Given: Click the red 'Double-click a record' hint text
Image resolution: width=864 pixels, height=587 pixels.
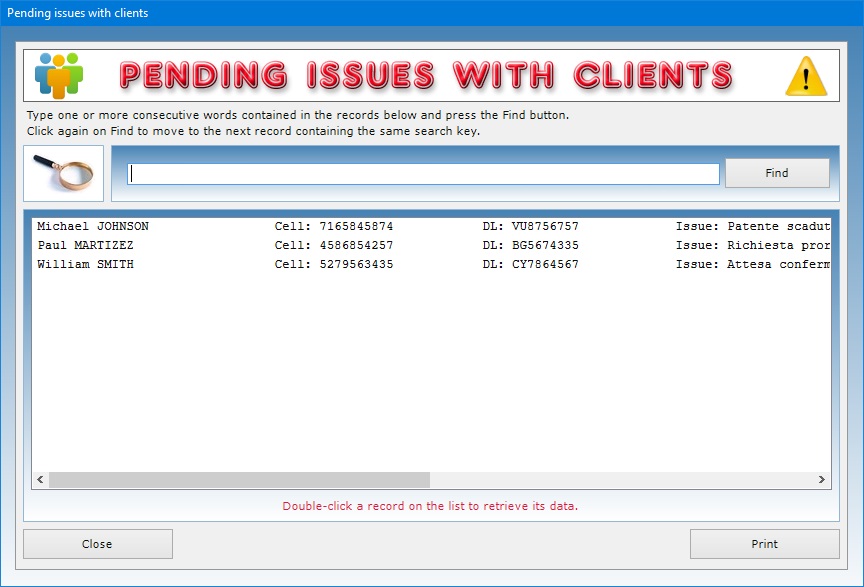Looking at the screenshot, I should pos(430,506).
